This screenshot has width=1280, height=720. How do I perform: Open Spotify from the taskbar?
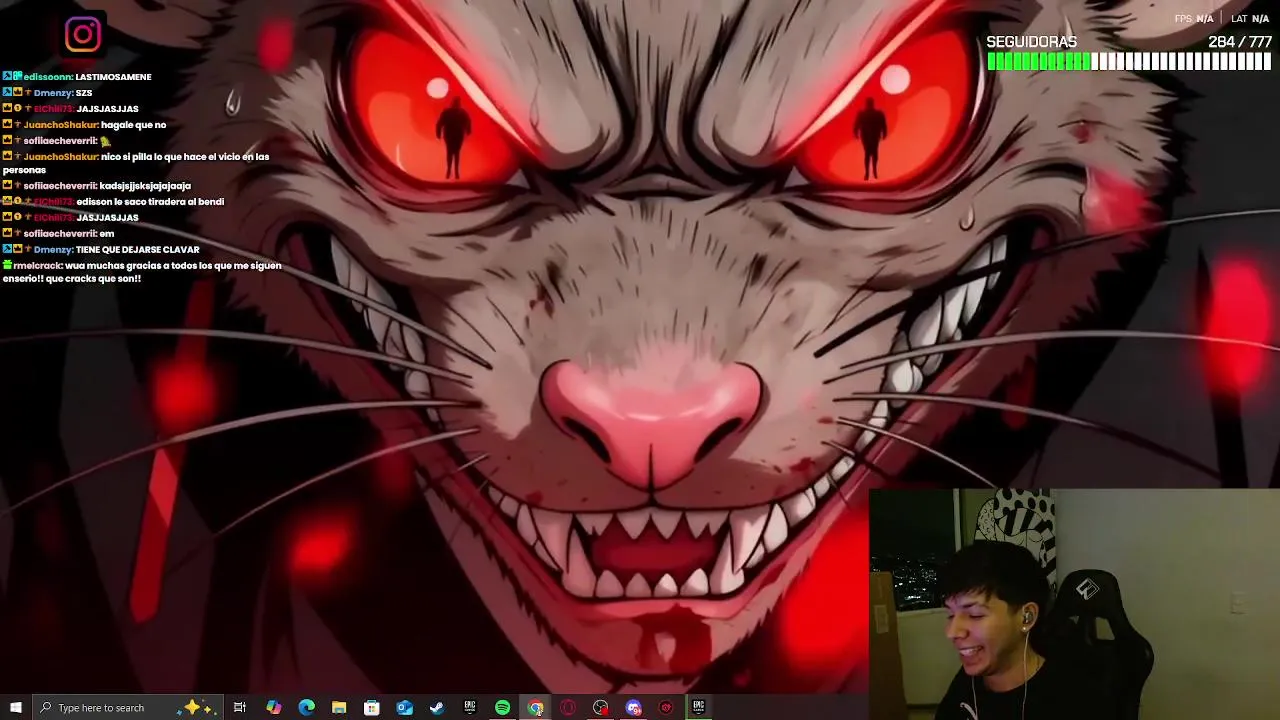[x=502, y=707]
